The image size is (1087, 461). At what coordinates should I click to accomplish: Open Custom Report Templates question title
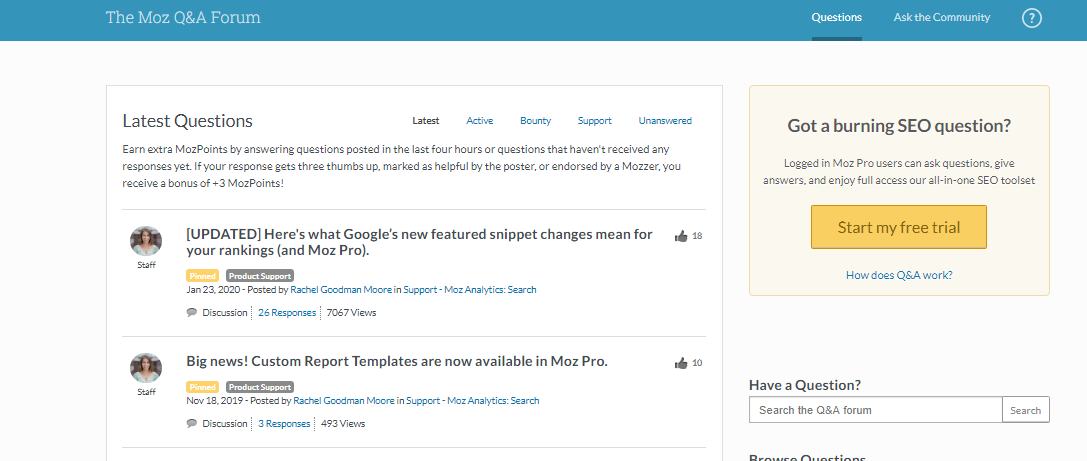click(x=397, y=361)
